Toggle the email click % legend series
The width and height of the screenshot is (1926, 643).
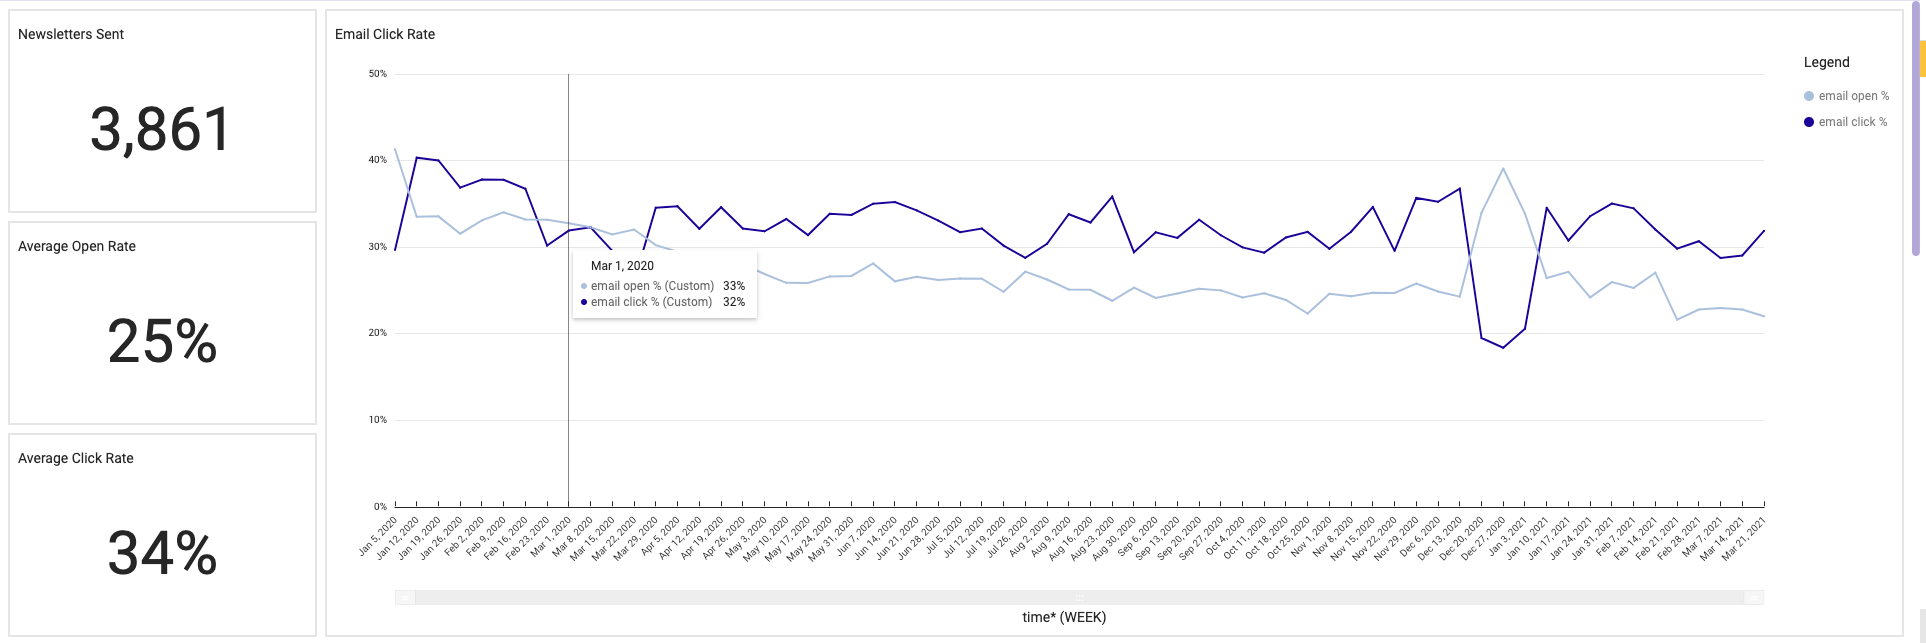click(1852, 122)
